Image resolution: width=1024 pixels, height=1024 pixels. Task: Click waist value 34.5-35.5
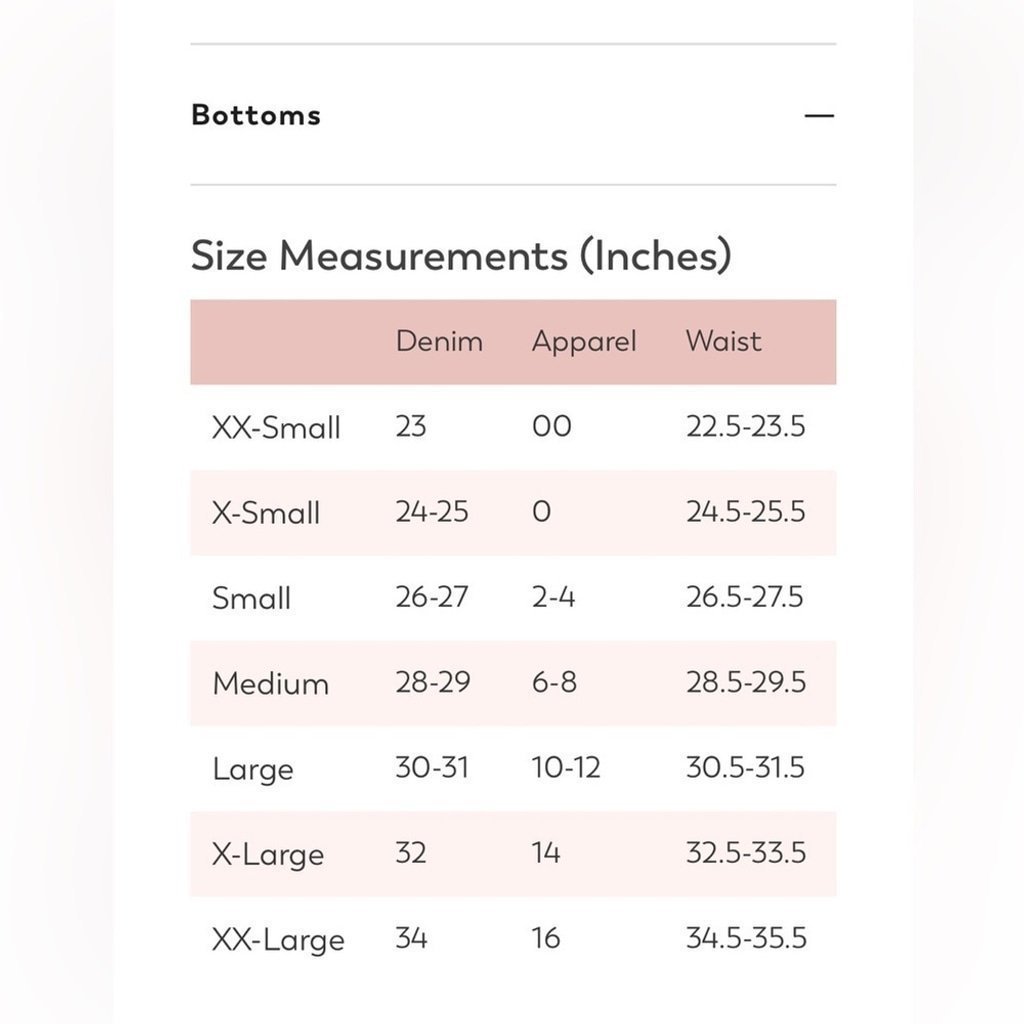pos(746,938)
